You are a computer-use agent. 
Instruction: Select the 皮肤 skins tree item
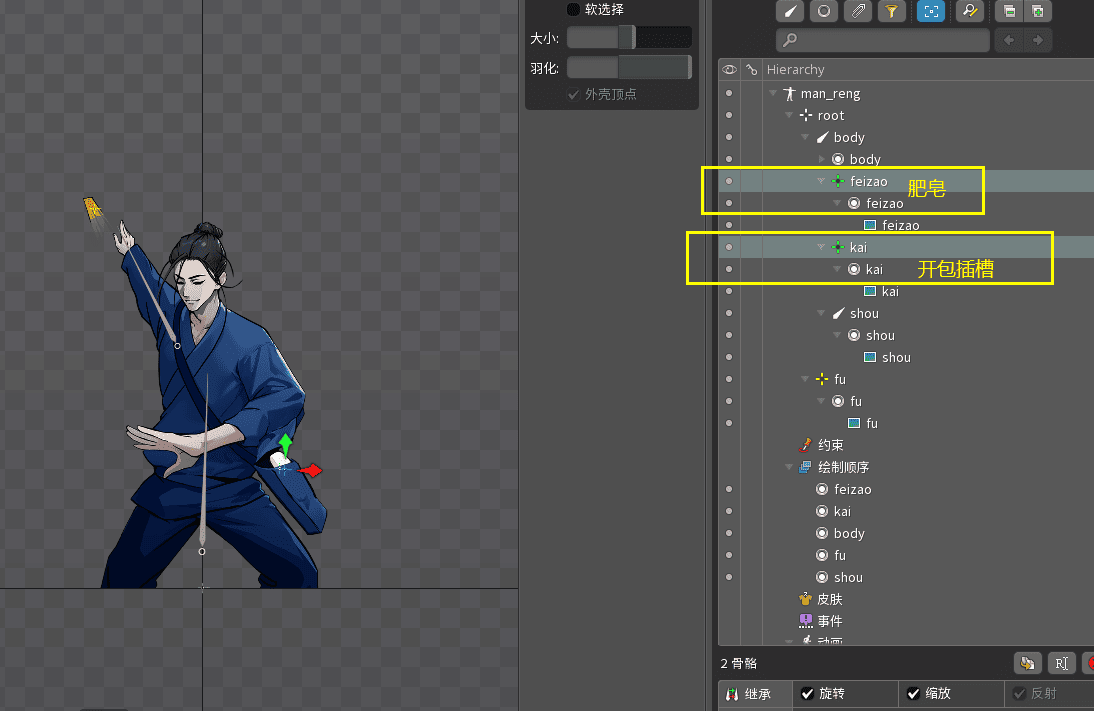(x=829, y=600)
